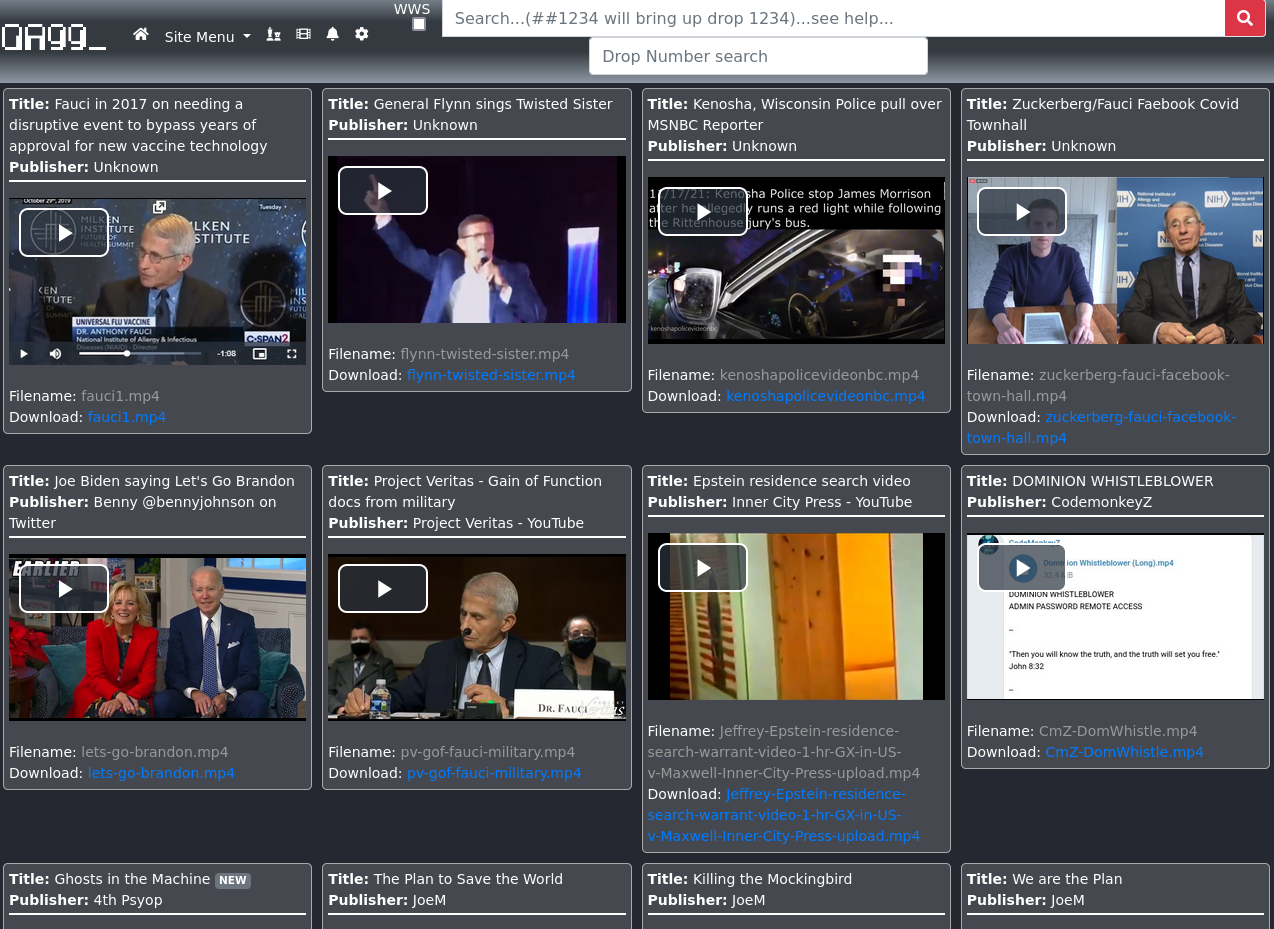Viewport: 1274px width, 929px height.
Task: Download kenoshapolicevideonbc.mp4
Action: click(x=826, y=396)
